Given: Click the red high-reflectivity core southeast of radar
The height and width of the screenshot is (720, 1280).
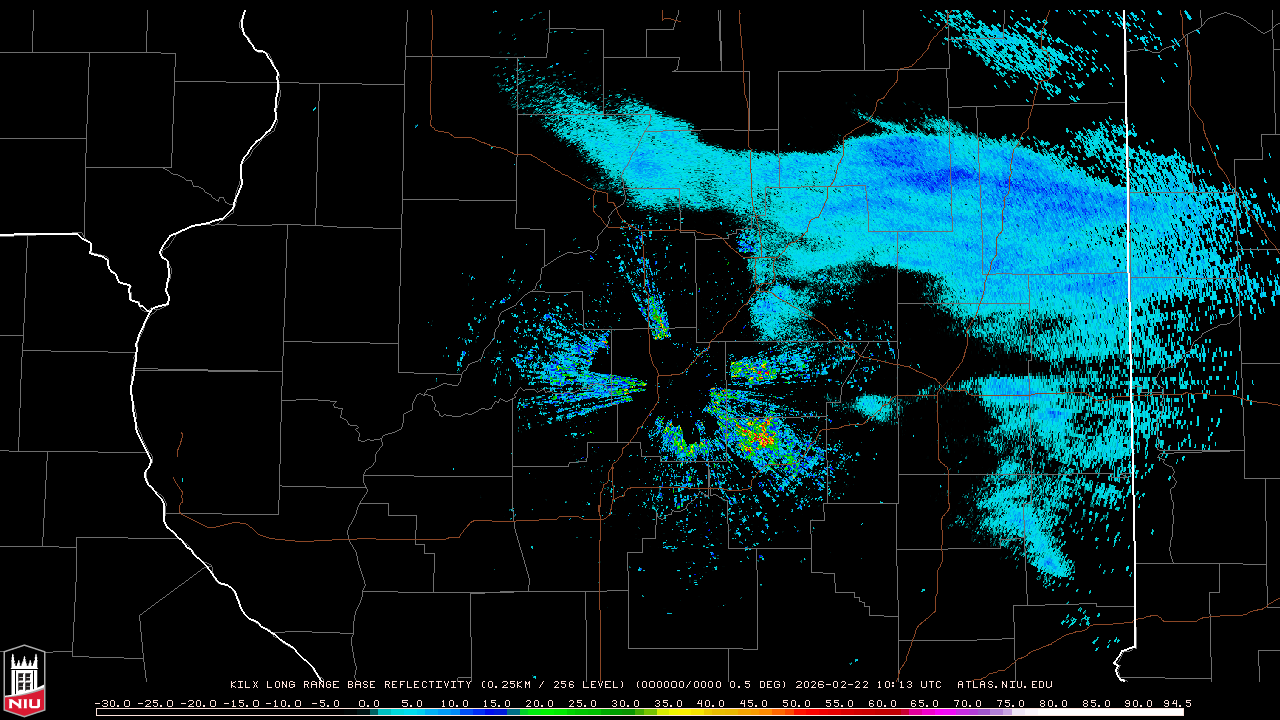Looking at the screenshot, I should tap(763, 437).
